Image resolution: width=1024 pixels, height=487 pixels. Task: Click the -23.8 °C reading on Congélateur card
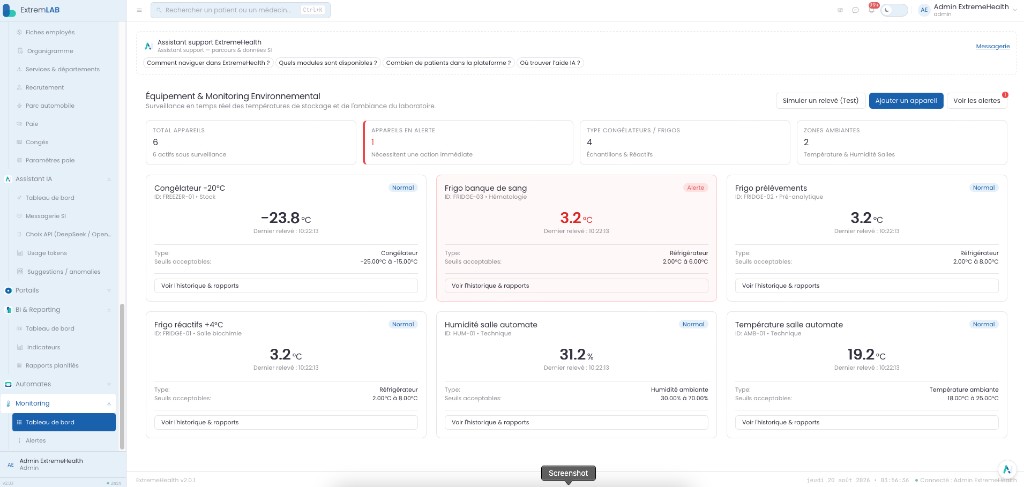(285, 218)
